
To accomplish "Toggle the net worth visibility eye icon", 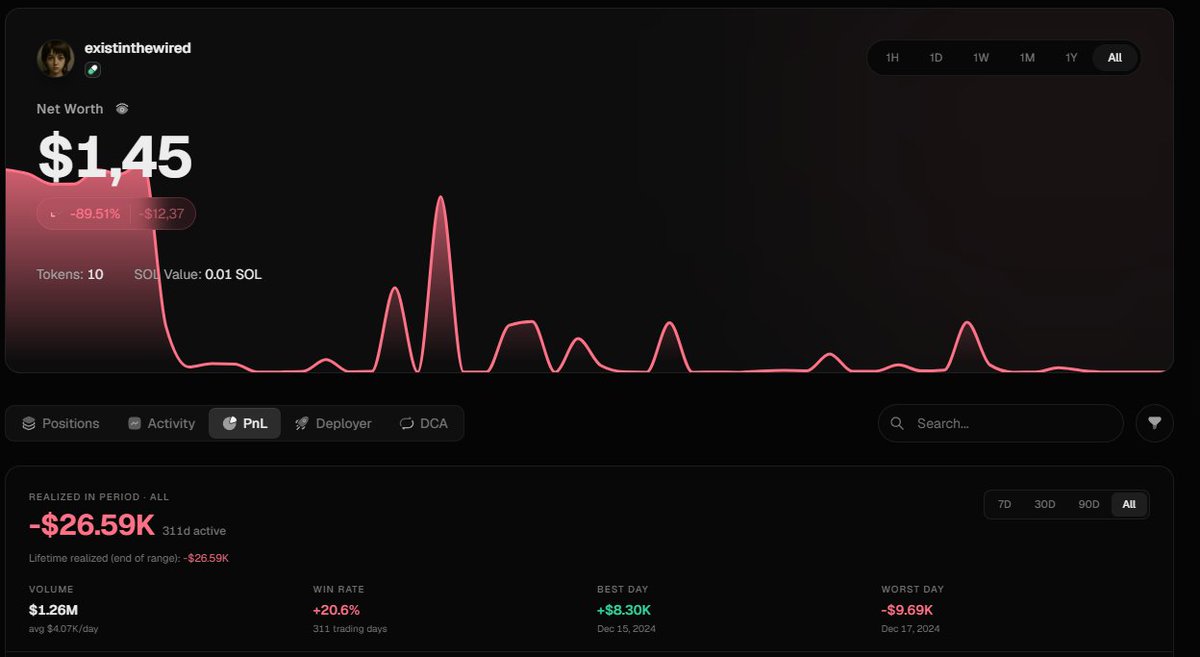I will click(122, 109).
